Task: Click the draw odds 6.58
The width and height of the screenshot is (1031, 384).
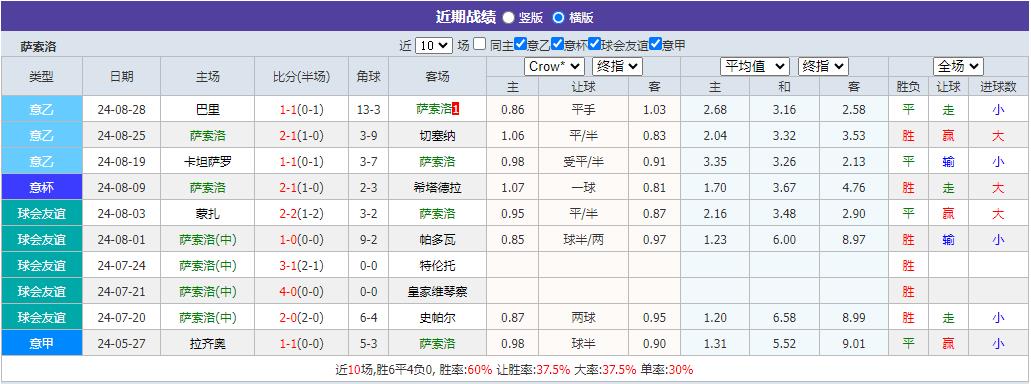Action: tap(784, 318)
